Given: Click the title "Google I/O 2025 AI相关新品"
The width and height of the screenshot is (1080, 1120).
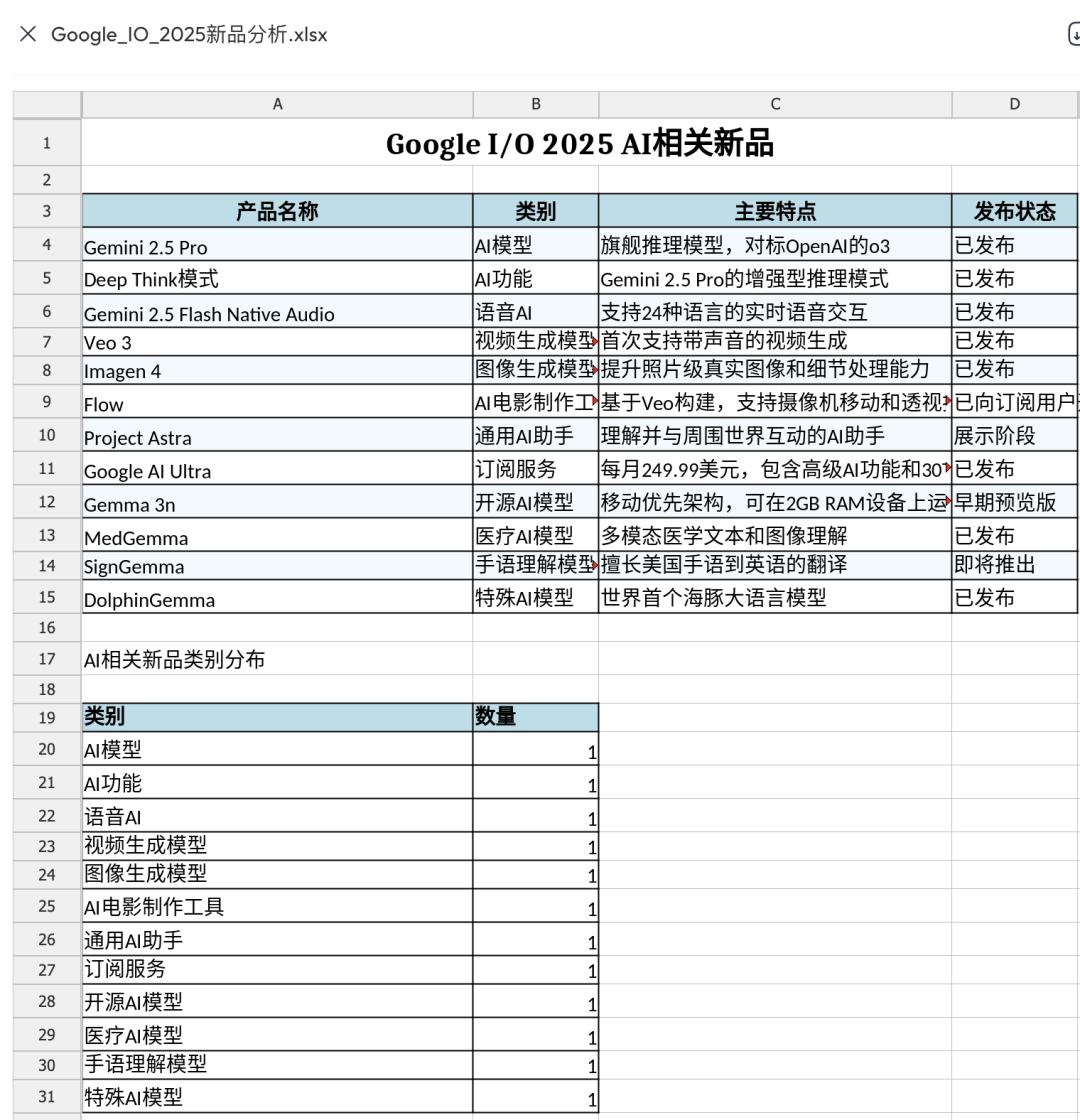Looking at the screenshot, I should tap(579, 143).
